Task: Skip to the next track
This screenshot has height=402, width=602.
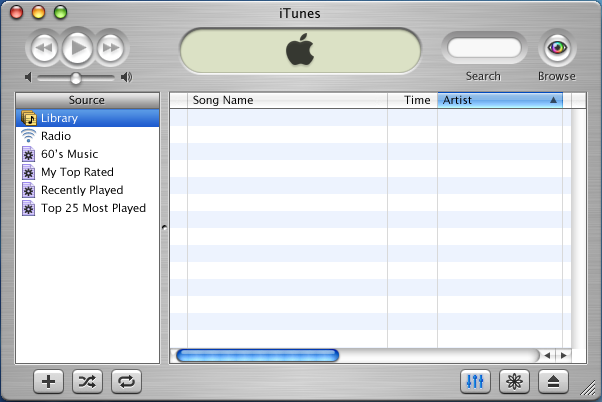Action: [x=110, y=47]
